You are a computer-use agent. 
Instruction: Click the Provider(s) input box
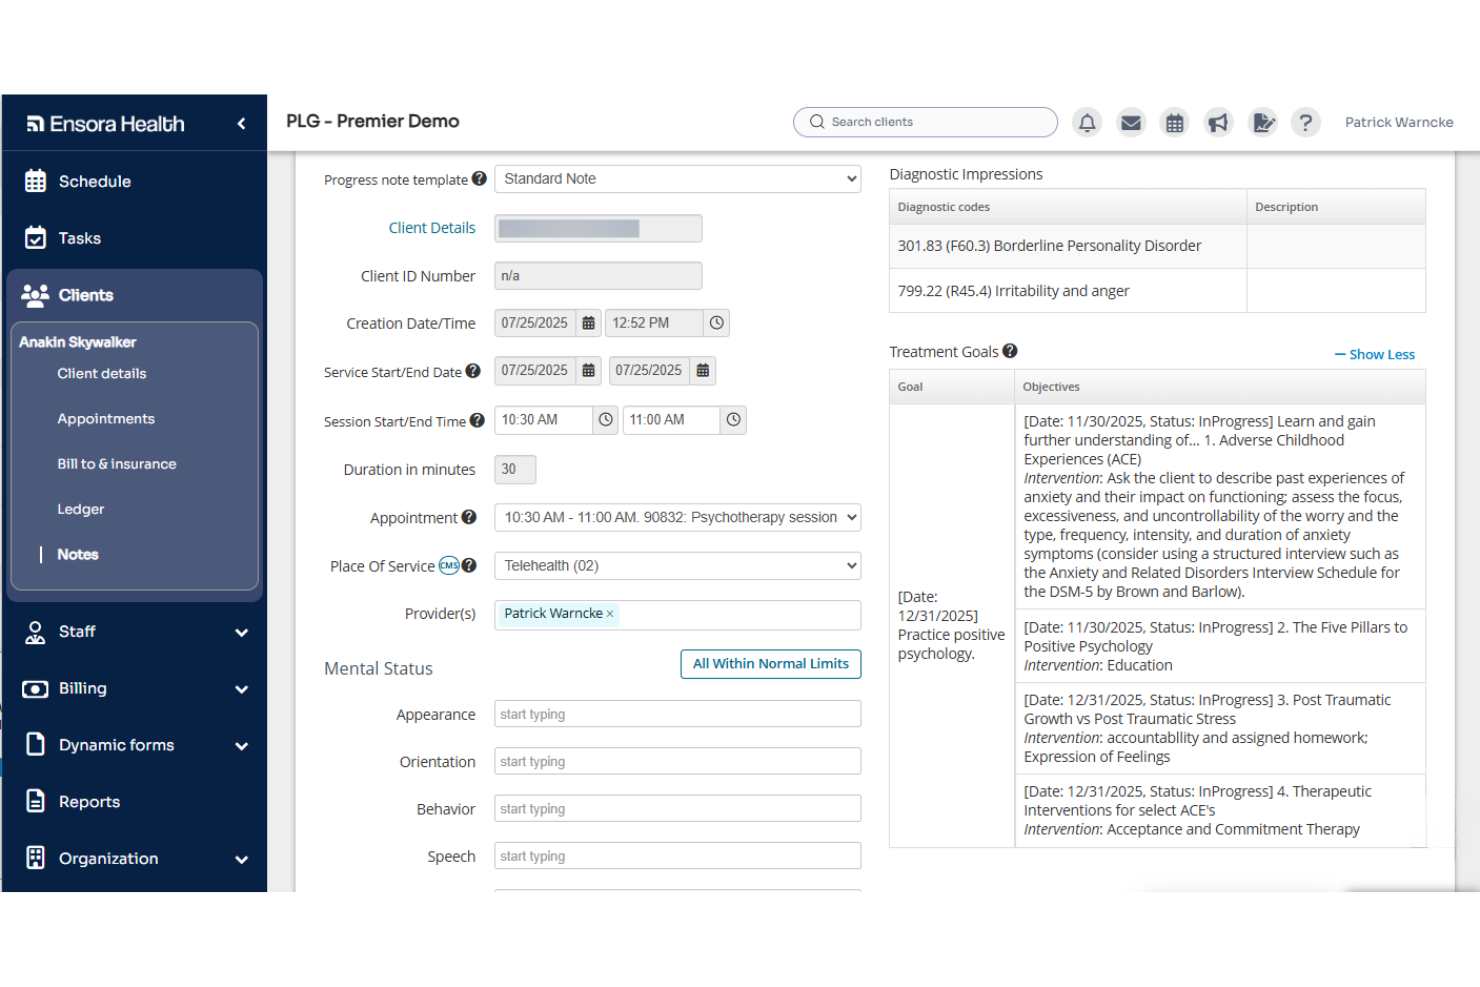[x=678, y=615]
